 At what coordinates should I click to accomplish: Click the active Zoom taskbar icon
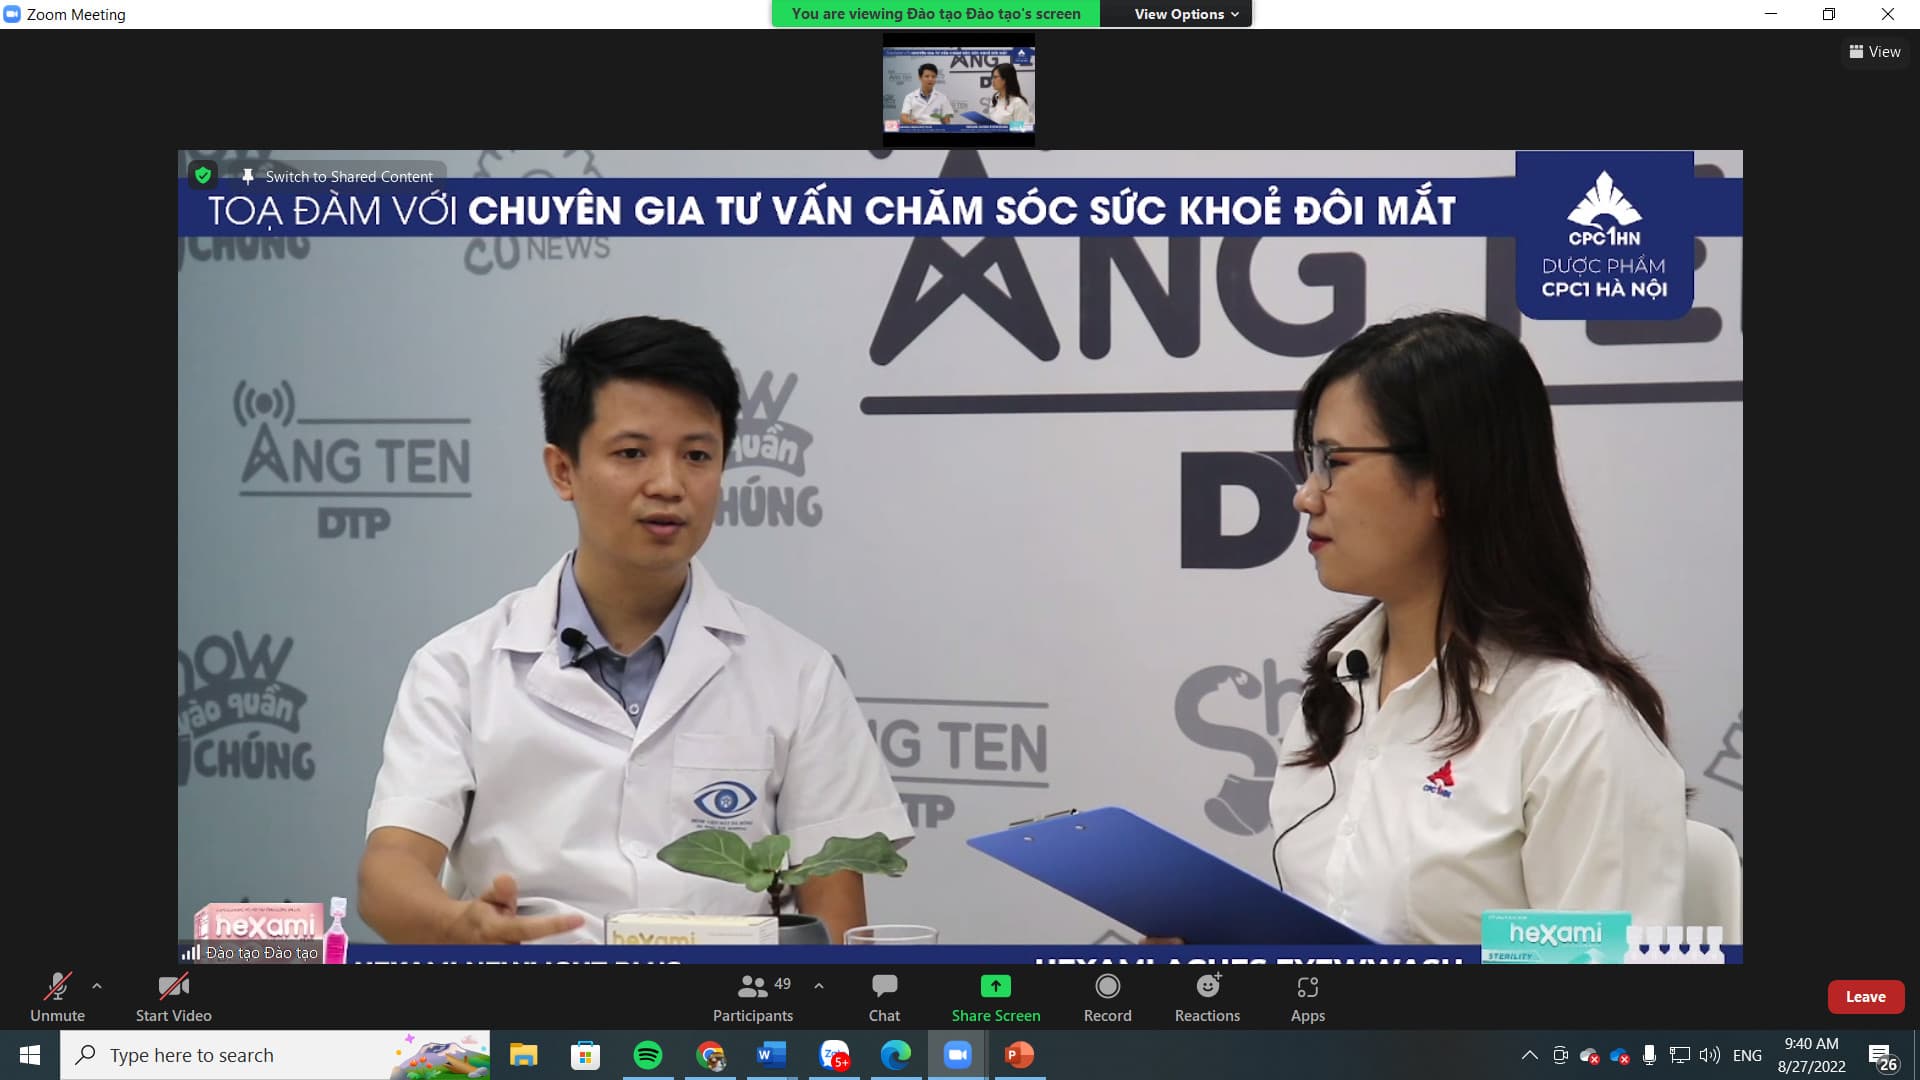click(958, 1055)
